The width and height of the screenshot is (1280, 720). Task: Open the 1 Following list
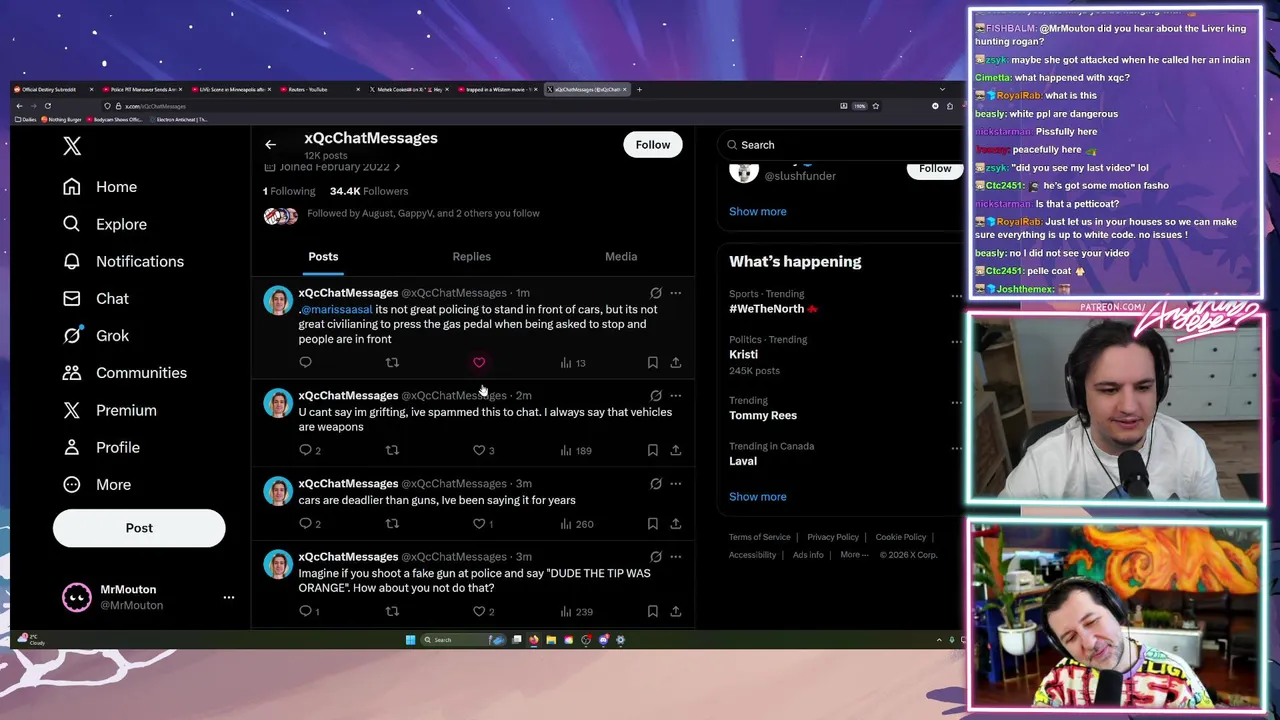[289, 191]
